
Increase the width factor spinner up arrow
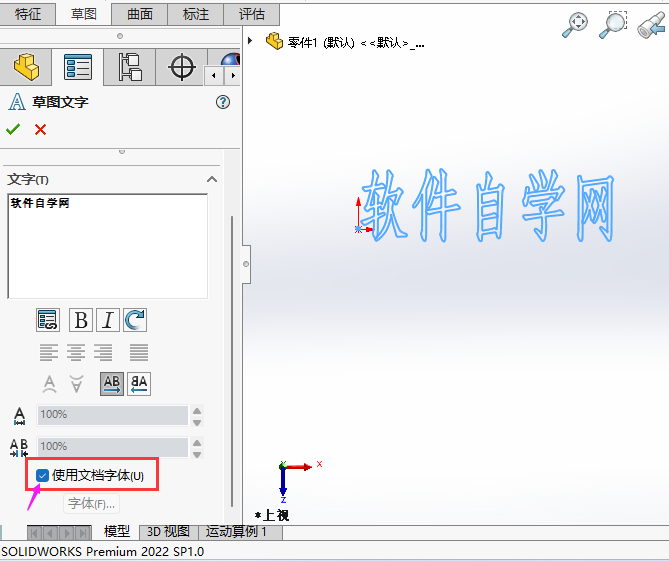(x=197, y=410)
